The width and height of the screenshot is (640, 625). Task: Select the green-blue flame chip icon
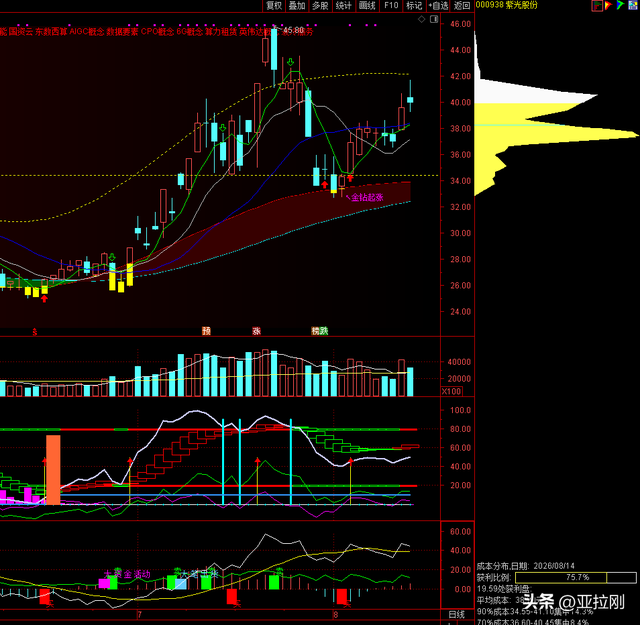[x=620, y=5]
